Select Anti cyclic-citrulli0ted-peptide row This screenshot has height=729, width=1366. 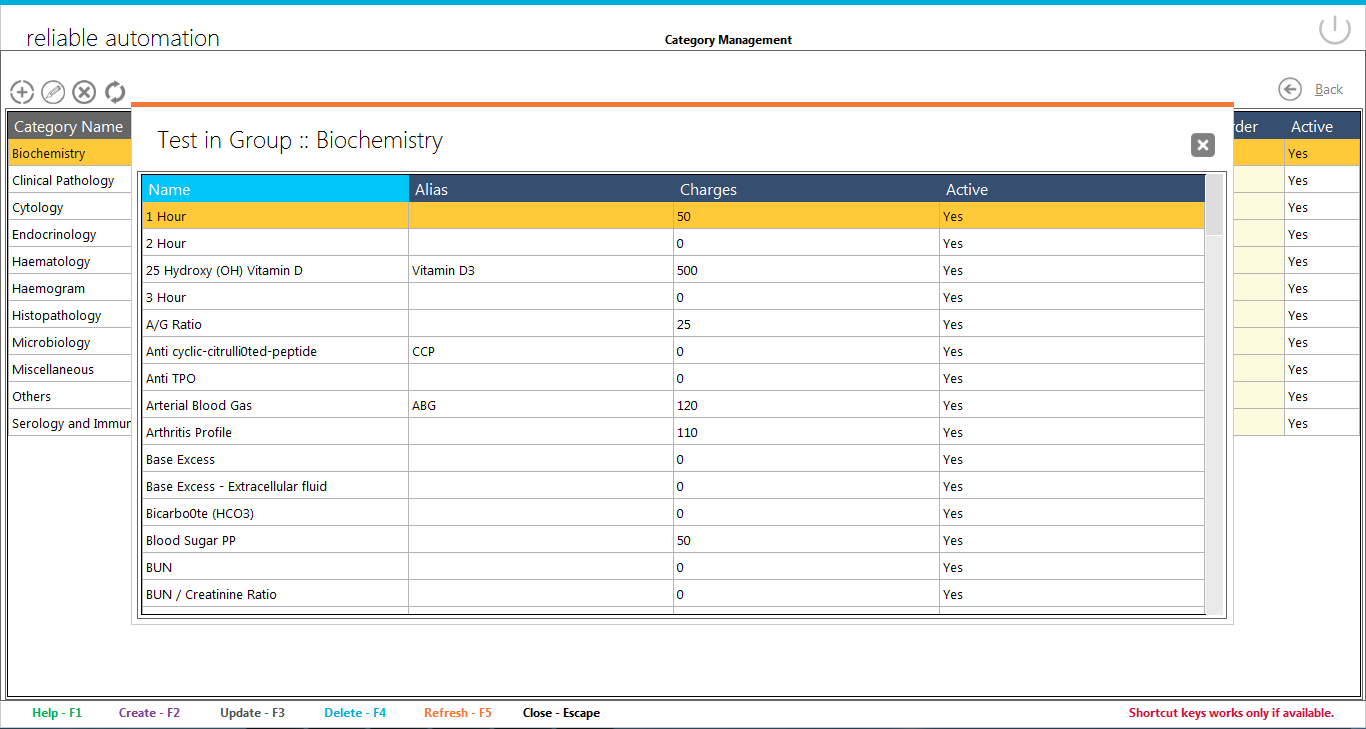[x=673, y=351]
